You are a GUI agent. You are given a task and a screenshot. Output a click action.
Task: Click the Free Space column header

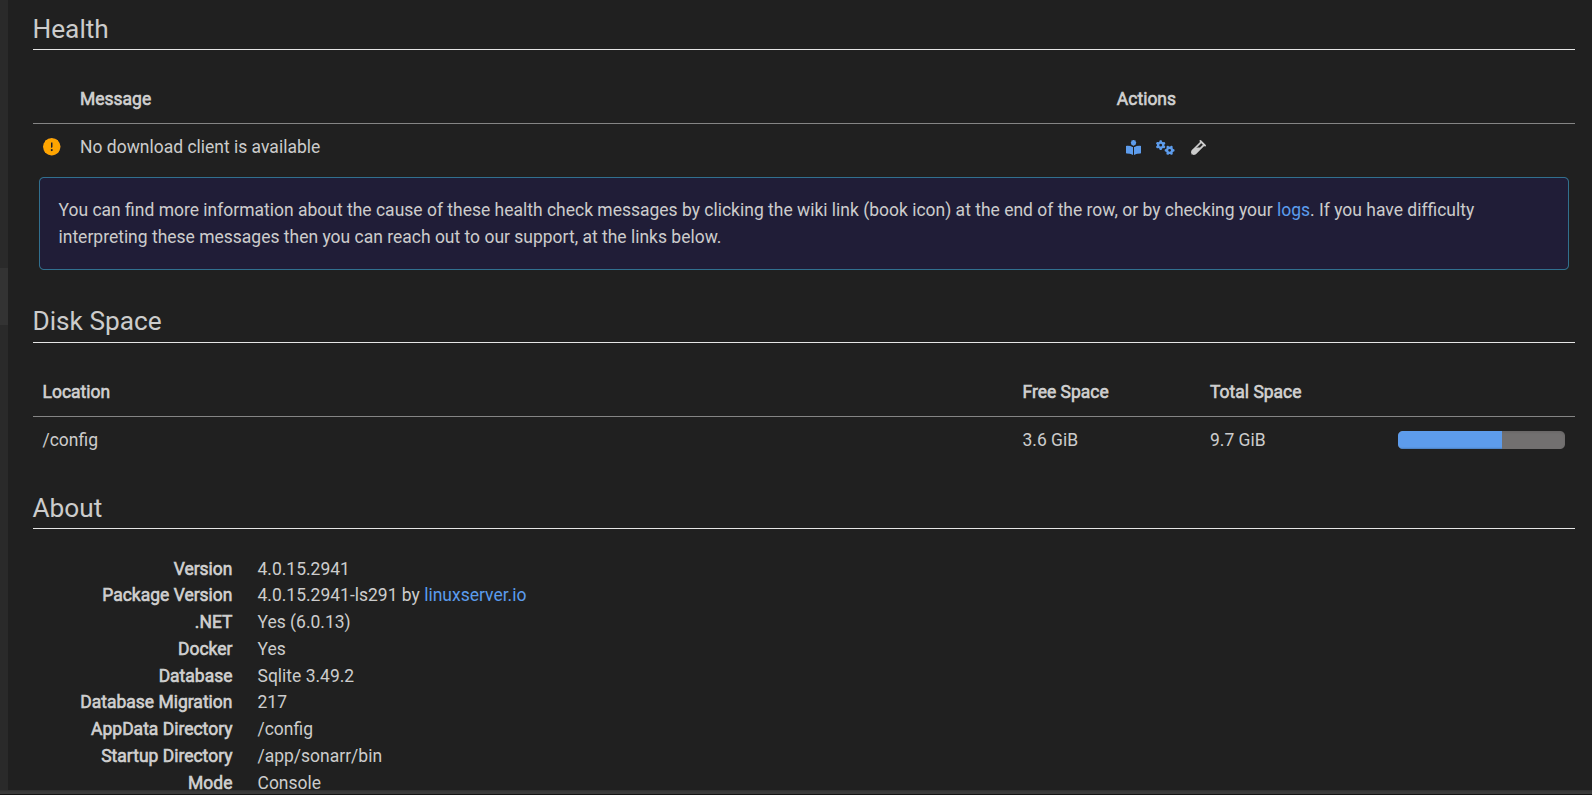click(1065, 392)
